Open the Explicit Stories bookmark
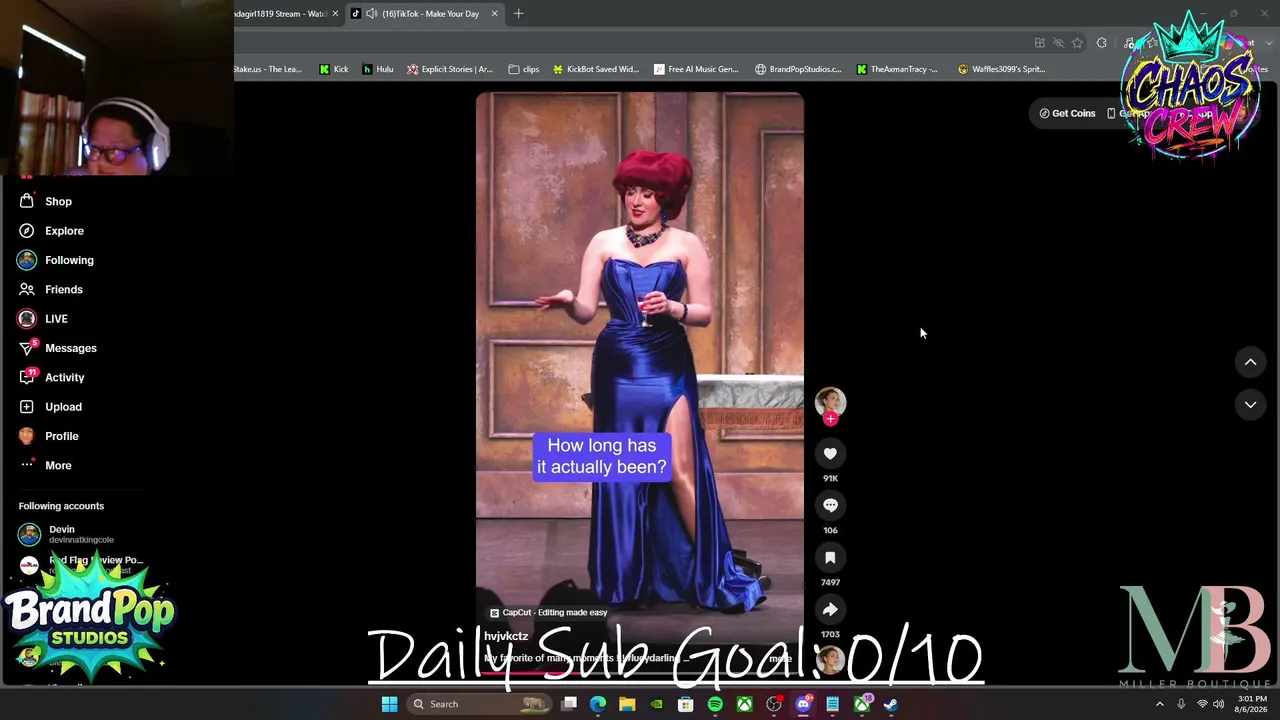 pyautogui.click(x=450, y=69)
